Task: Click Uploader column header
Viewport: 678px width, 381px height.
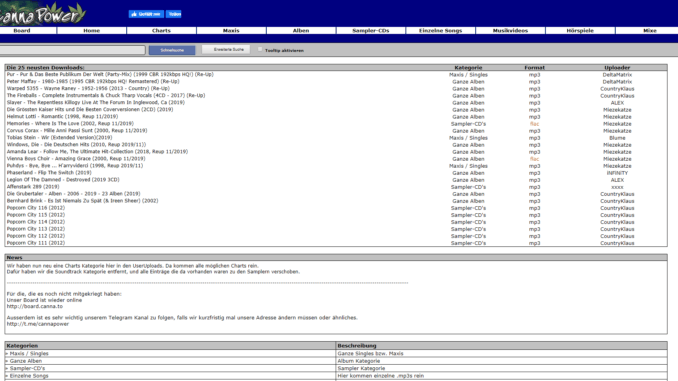Action: click(617, 67)
